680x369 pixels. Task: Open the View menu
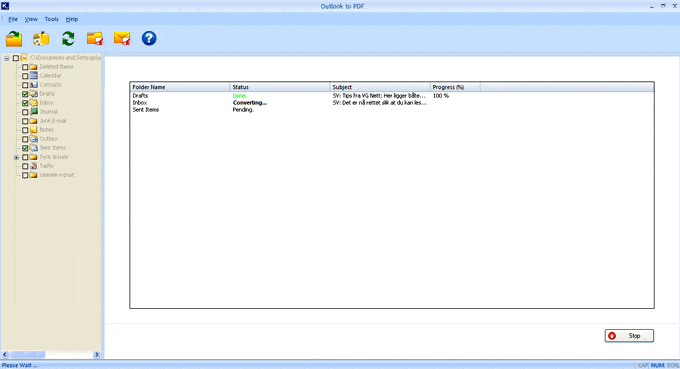[31, 19]
